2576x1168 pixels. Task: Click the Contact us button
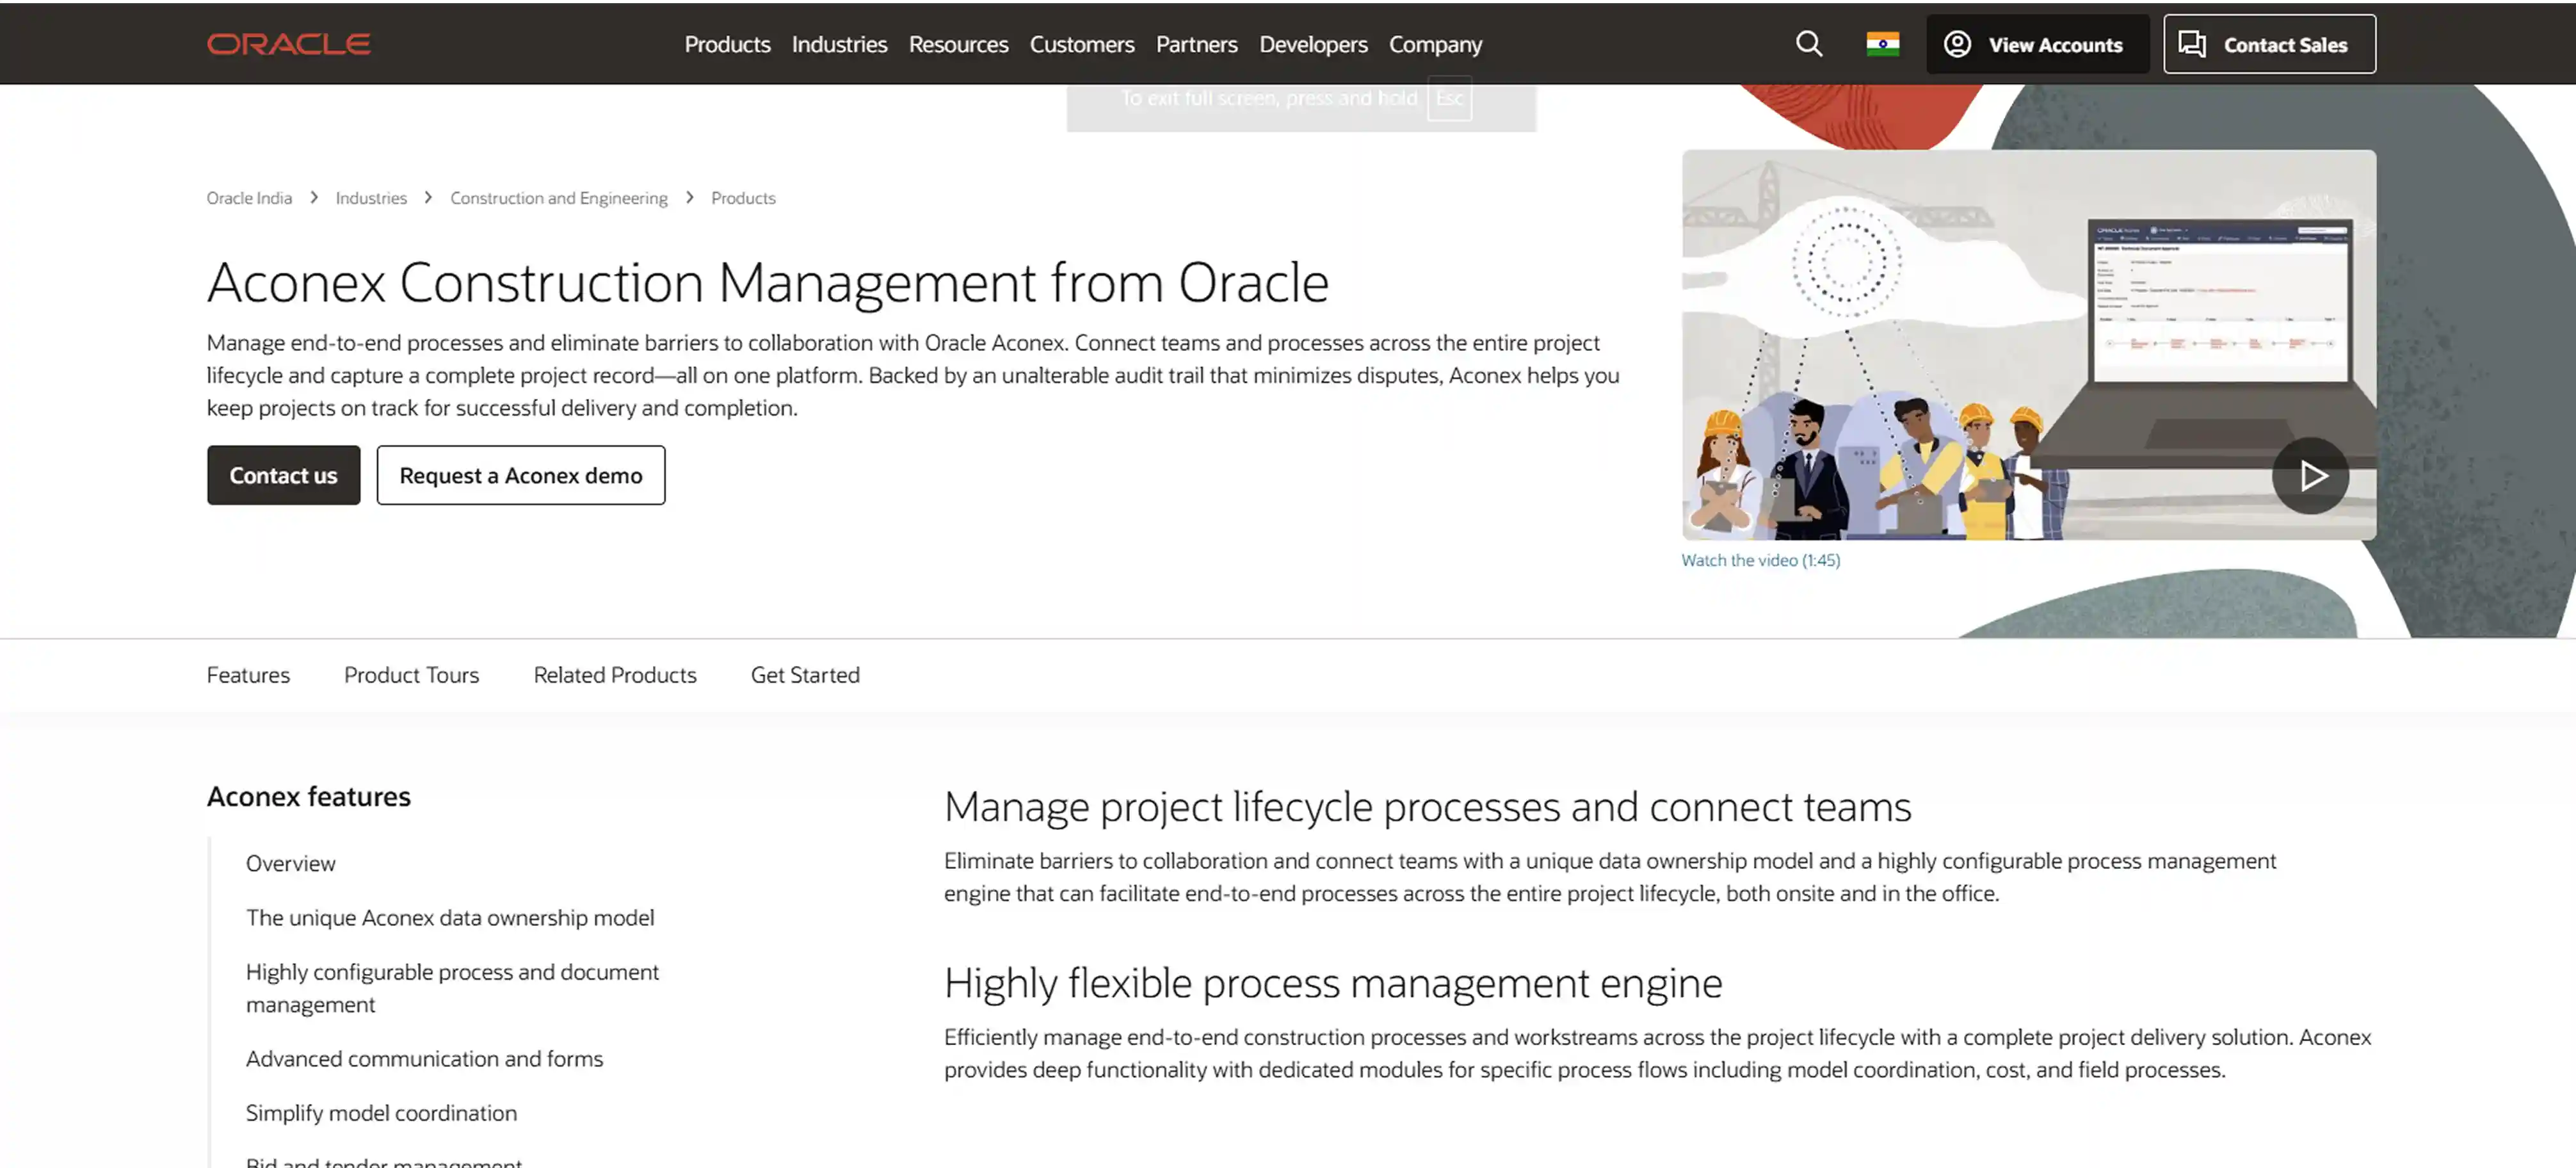[x=283, y=475]
